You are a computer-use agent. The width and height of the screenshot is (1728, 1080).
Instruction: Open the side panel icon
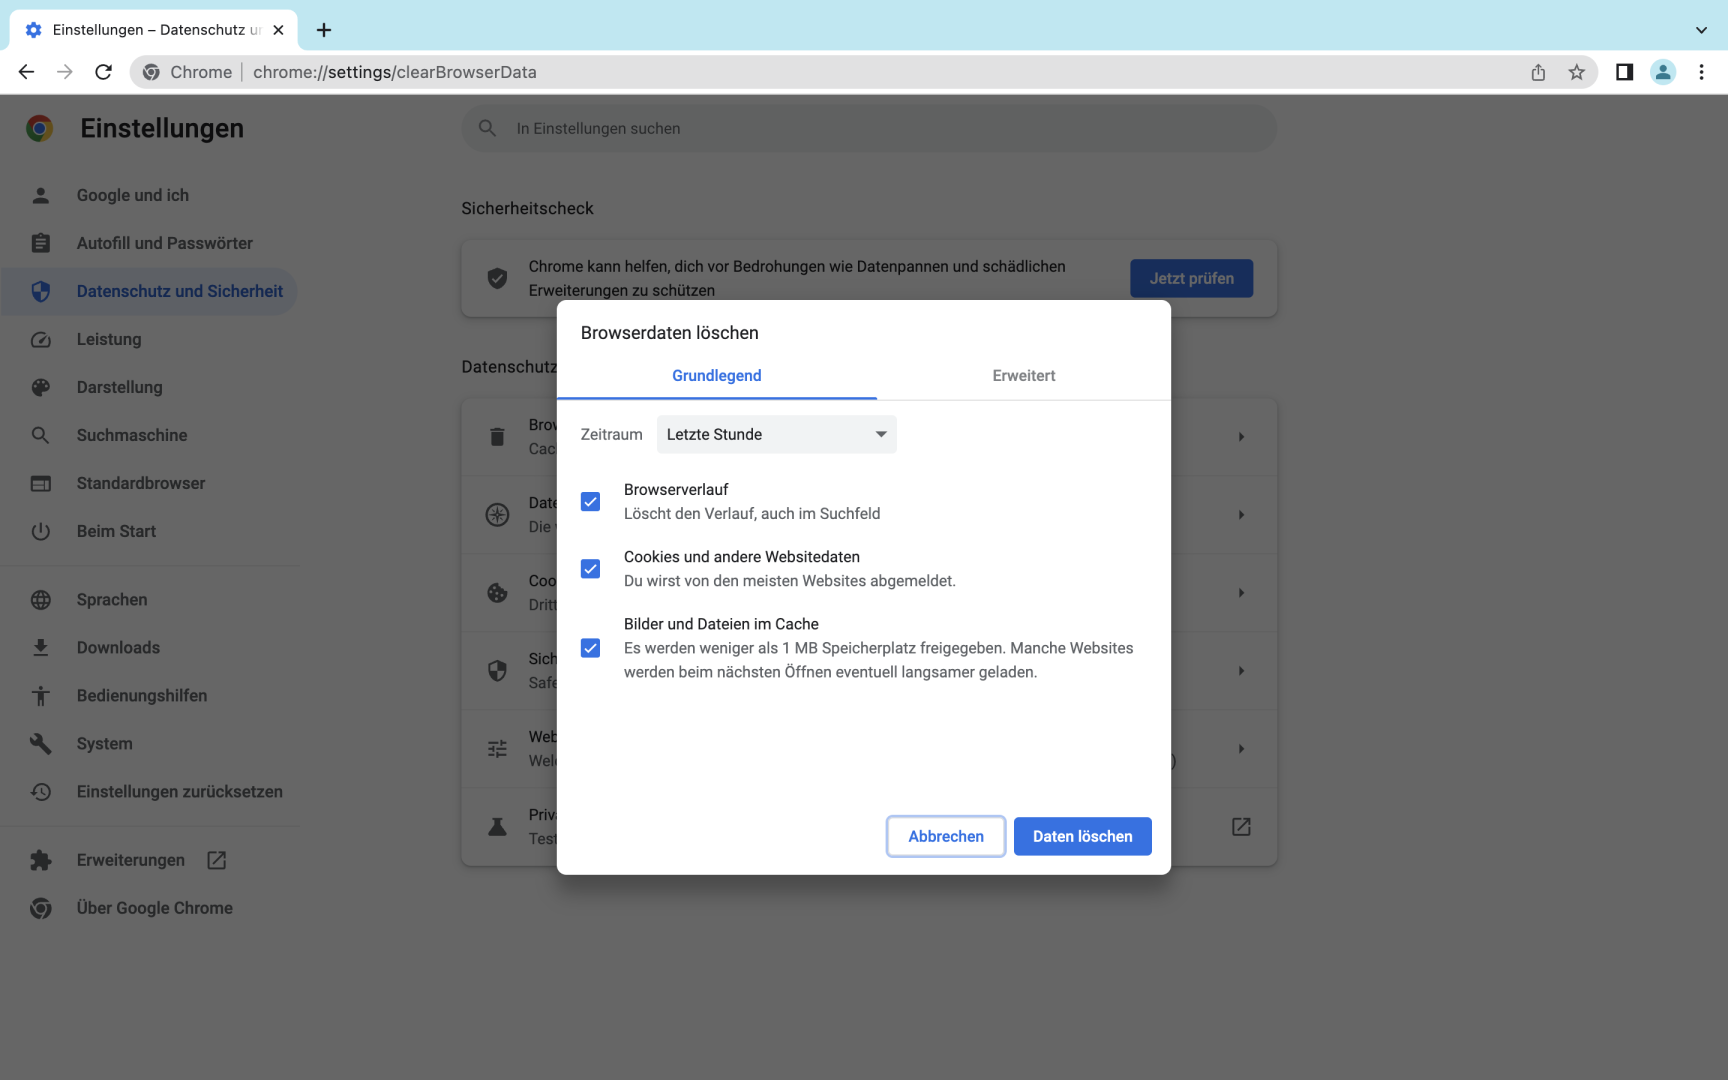1624,72
